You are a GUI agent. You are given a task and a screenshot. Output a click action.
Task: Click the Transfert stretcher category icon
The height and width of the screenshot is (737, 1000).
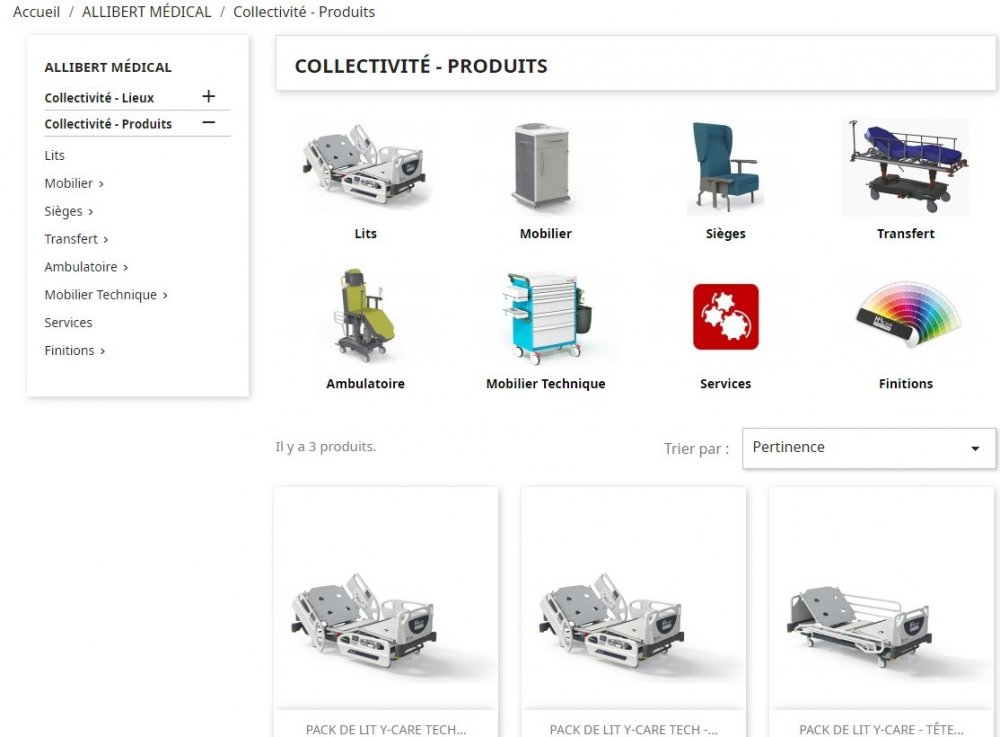[x=905, y=165]
